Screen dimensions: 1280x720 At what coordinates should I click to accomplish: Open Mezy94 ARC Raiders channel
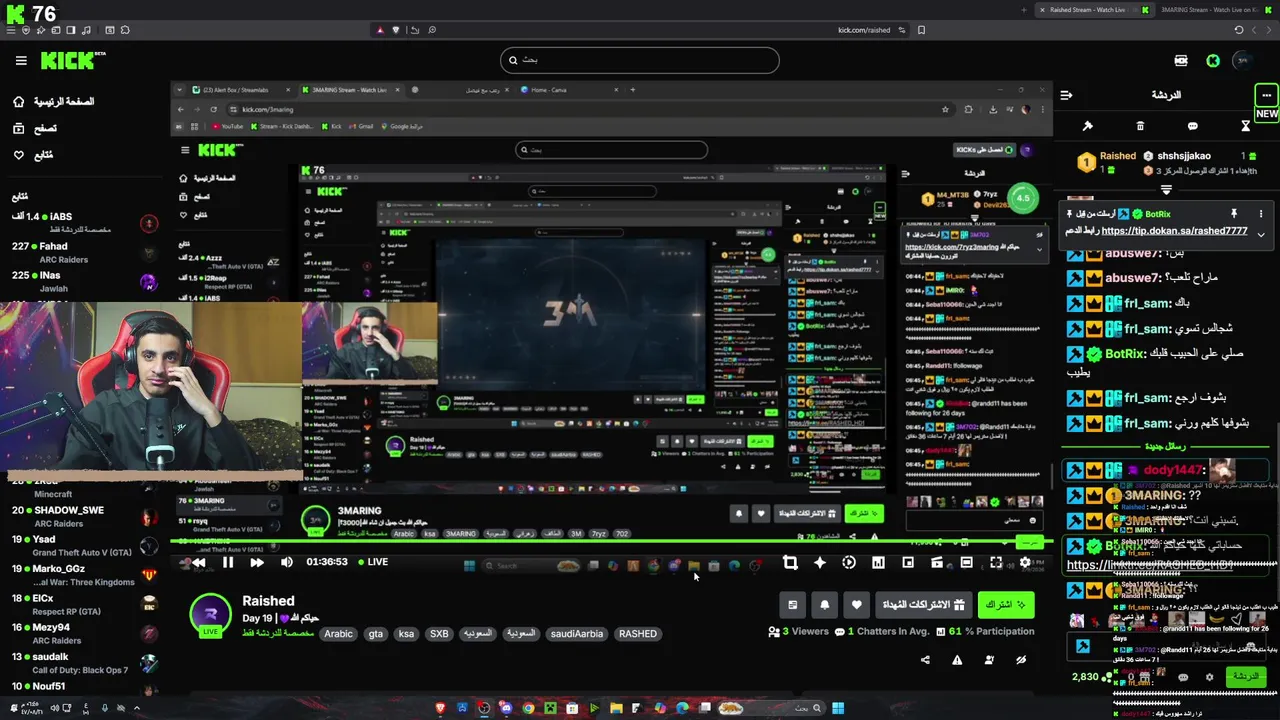(84, 633)
